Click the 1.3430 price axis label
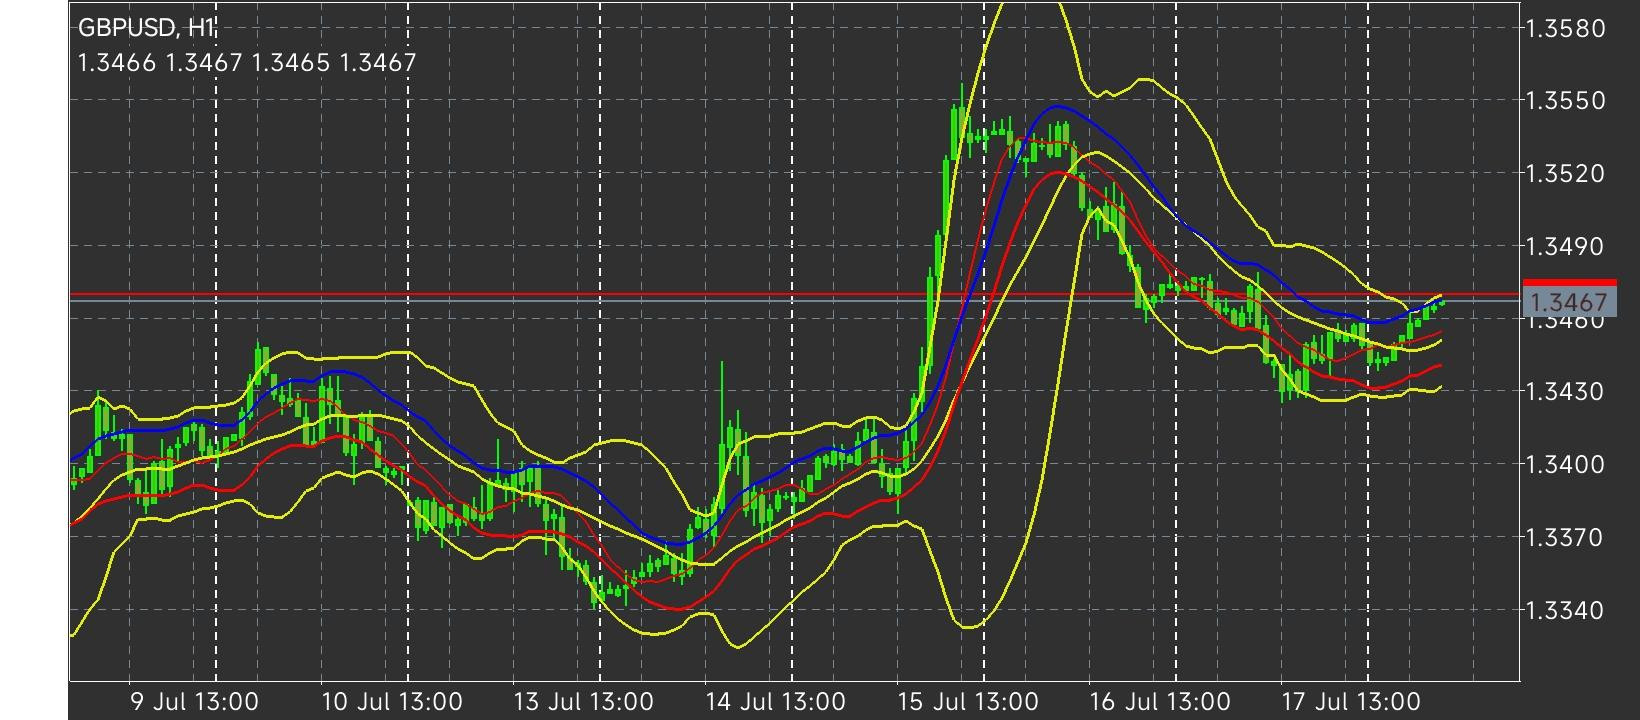Viewport: 1640px width, 720px height. tap(1567, 392)
